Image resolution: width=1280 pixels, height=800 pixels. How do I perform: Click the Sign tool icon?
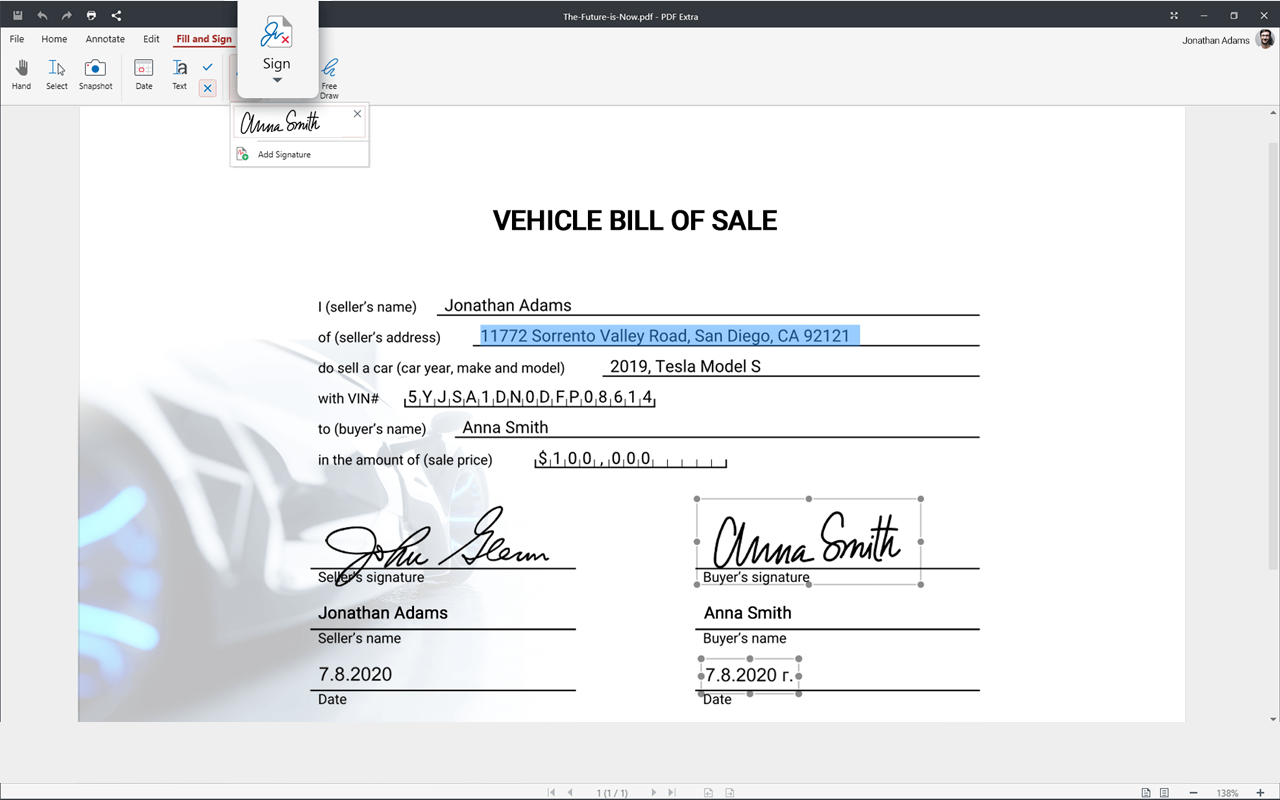point(277,33)
